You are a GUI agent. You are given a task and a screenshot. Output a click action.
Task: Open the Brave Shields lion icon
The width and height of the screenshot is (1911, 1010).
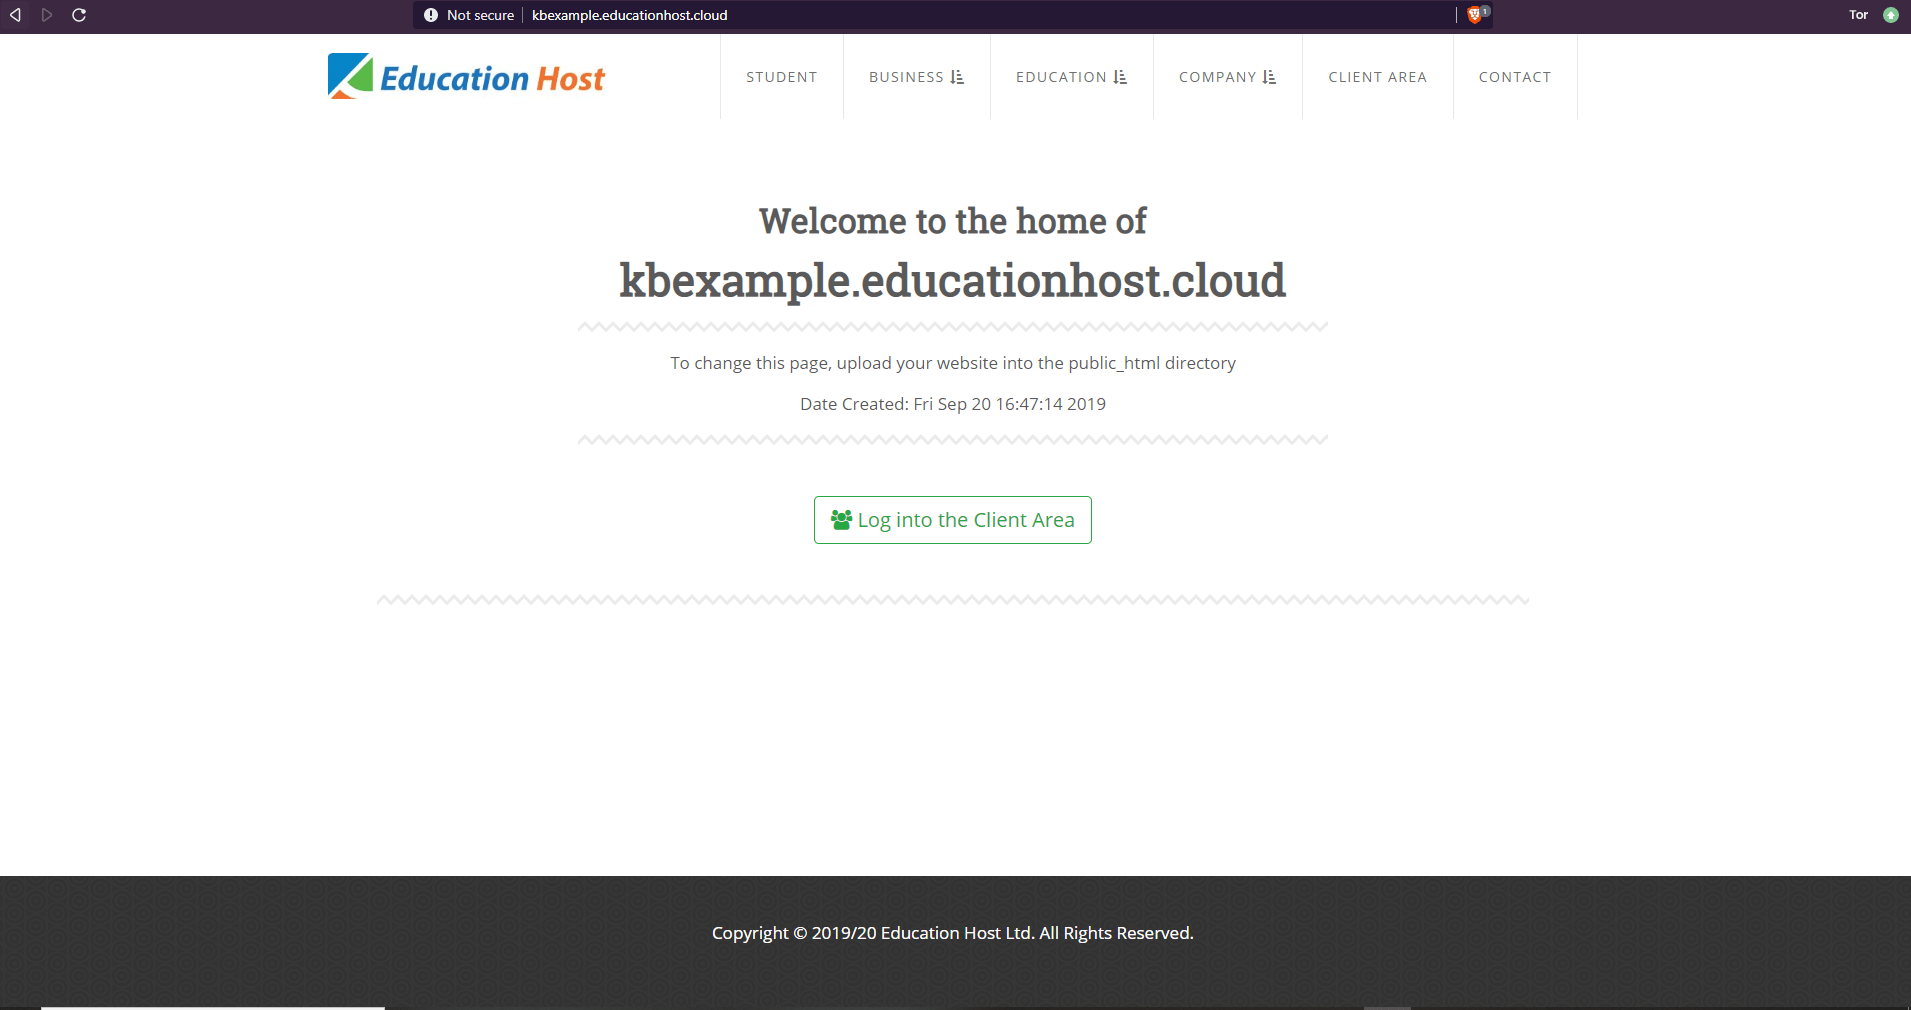tap(1475, 15)
